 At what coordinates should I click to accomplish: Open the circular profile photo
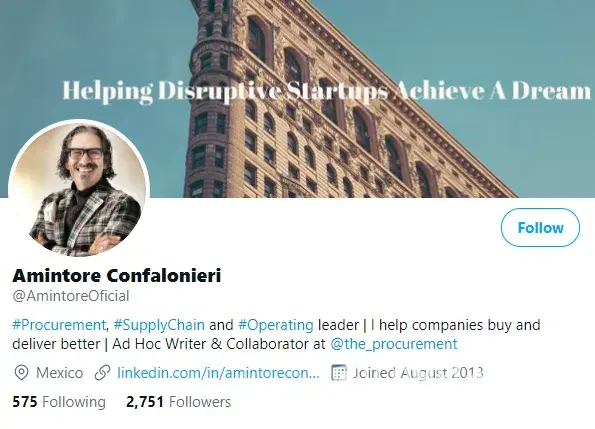pyautogui.click(x=79, y=190)
